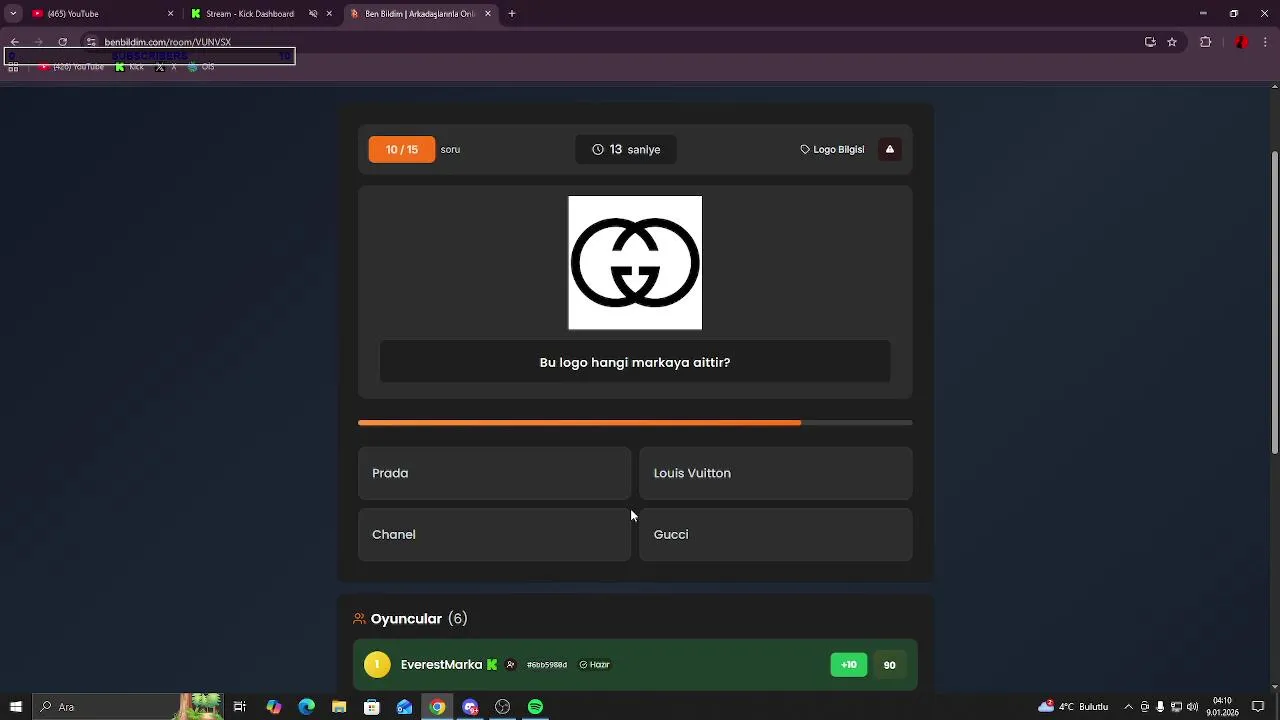Viewport: 1280px width, 720px height.
Task: Unmute the Kick Dashboard tab audio icon
Action: (x=313, y=14)
